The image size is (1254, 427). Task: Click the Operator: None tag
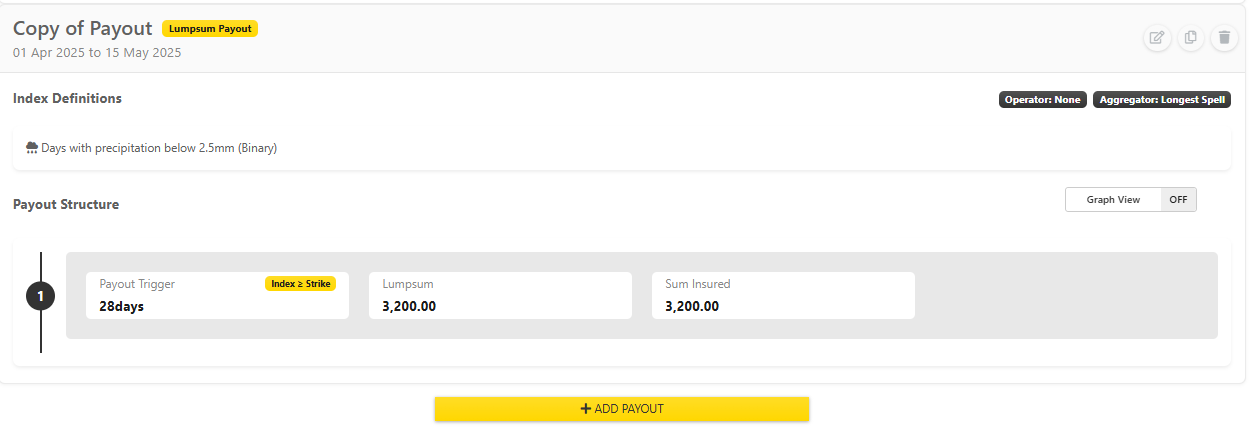pos(1042,100)
